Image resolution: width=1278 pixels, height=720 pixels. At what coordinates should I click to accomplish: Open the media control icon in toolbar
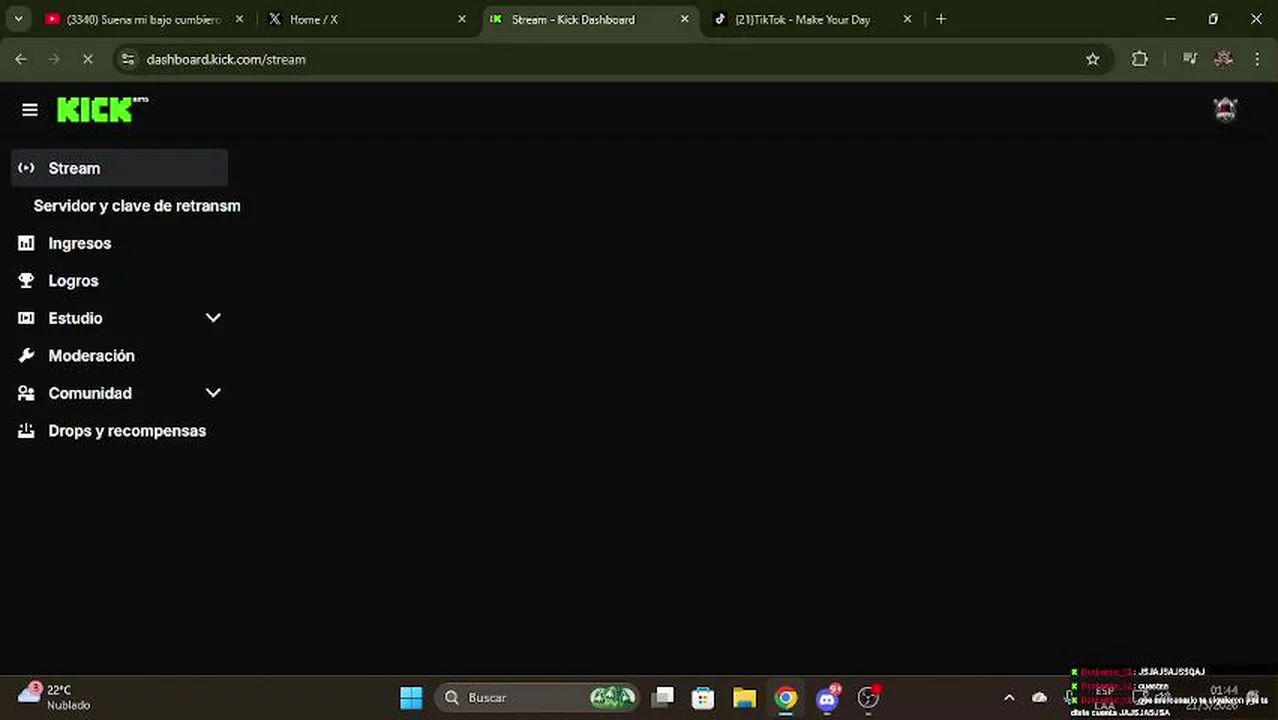click(x=1190, y=60)
